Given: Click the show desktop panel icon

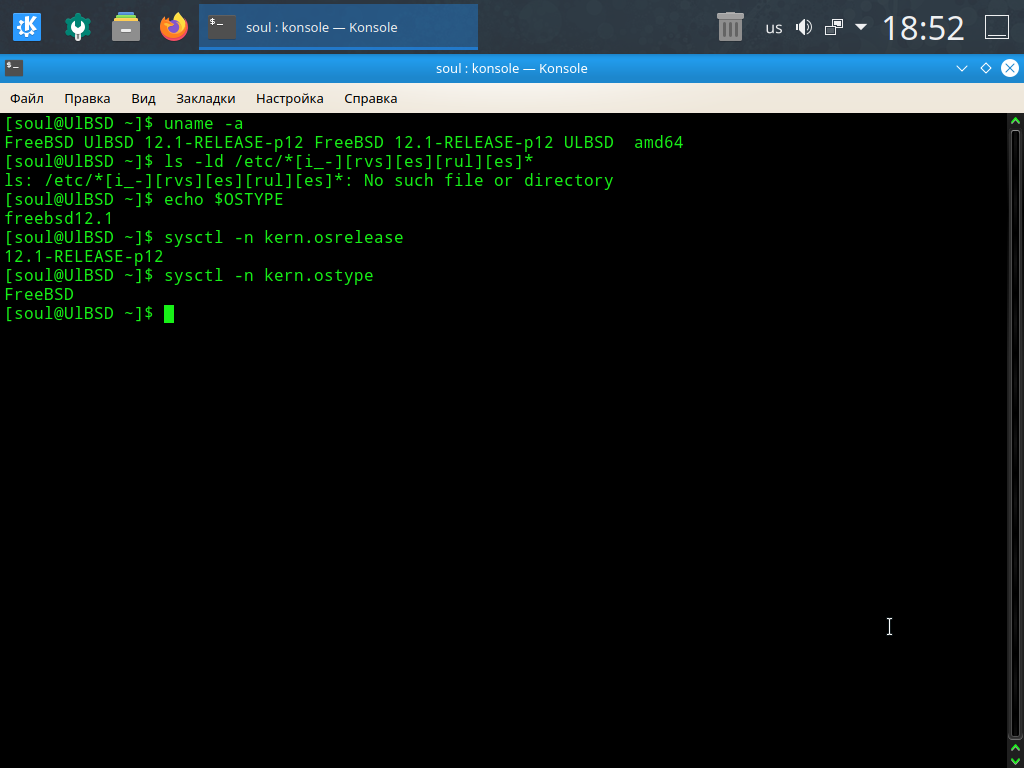Looking at the screenshot, I should (997, 27).
